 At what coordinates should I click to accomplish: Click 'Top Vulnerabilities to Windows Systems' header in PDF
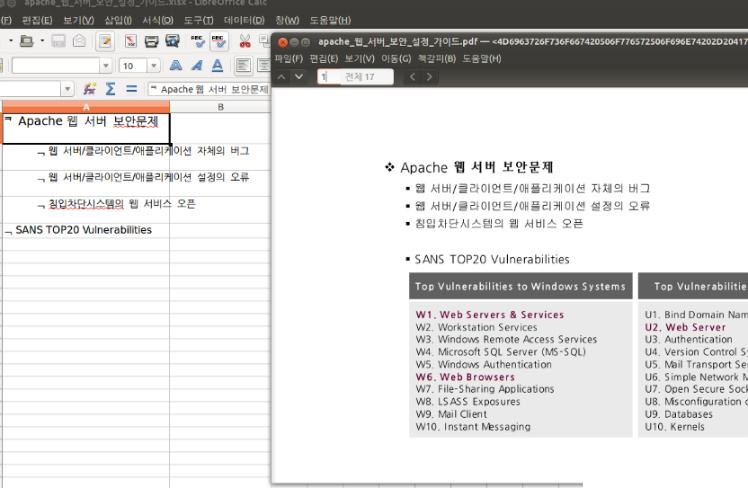pyautogui.click(x=520, y=286)
